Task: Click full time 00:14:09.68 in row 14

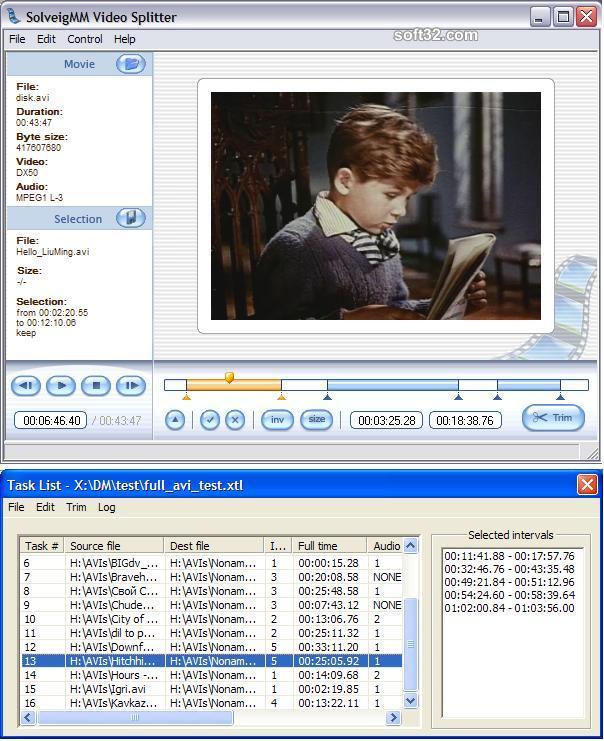Action: tap(328, 675)
